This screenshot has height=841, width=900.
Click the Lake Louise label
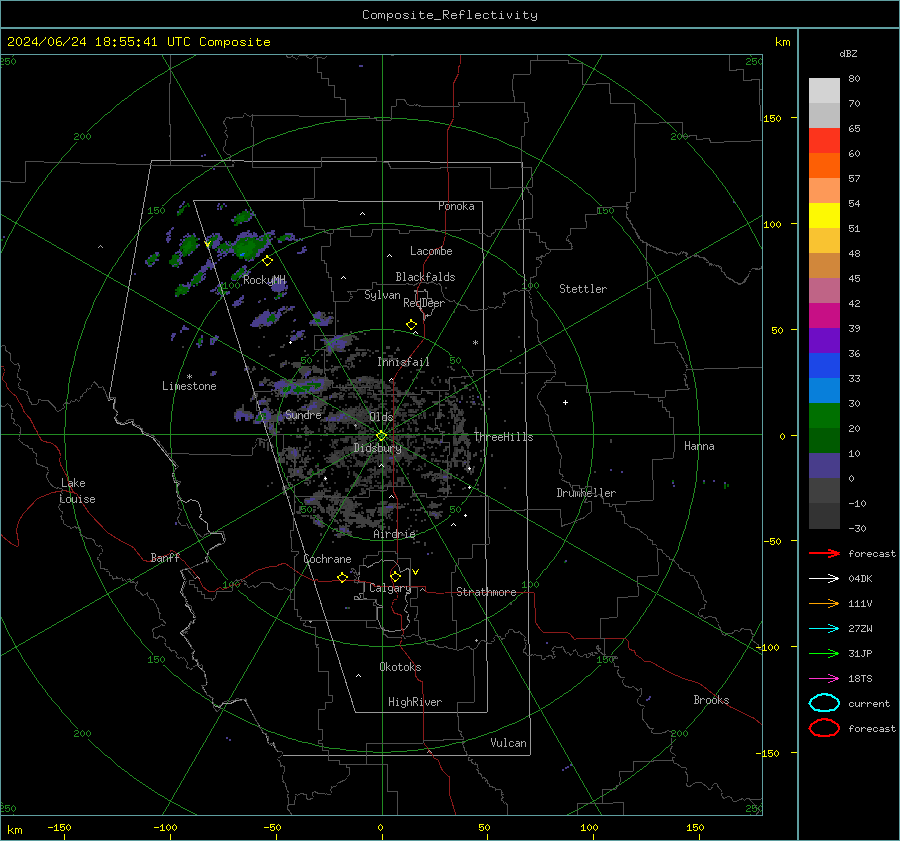(x=77, y=491)
